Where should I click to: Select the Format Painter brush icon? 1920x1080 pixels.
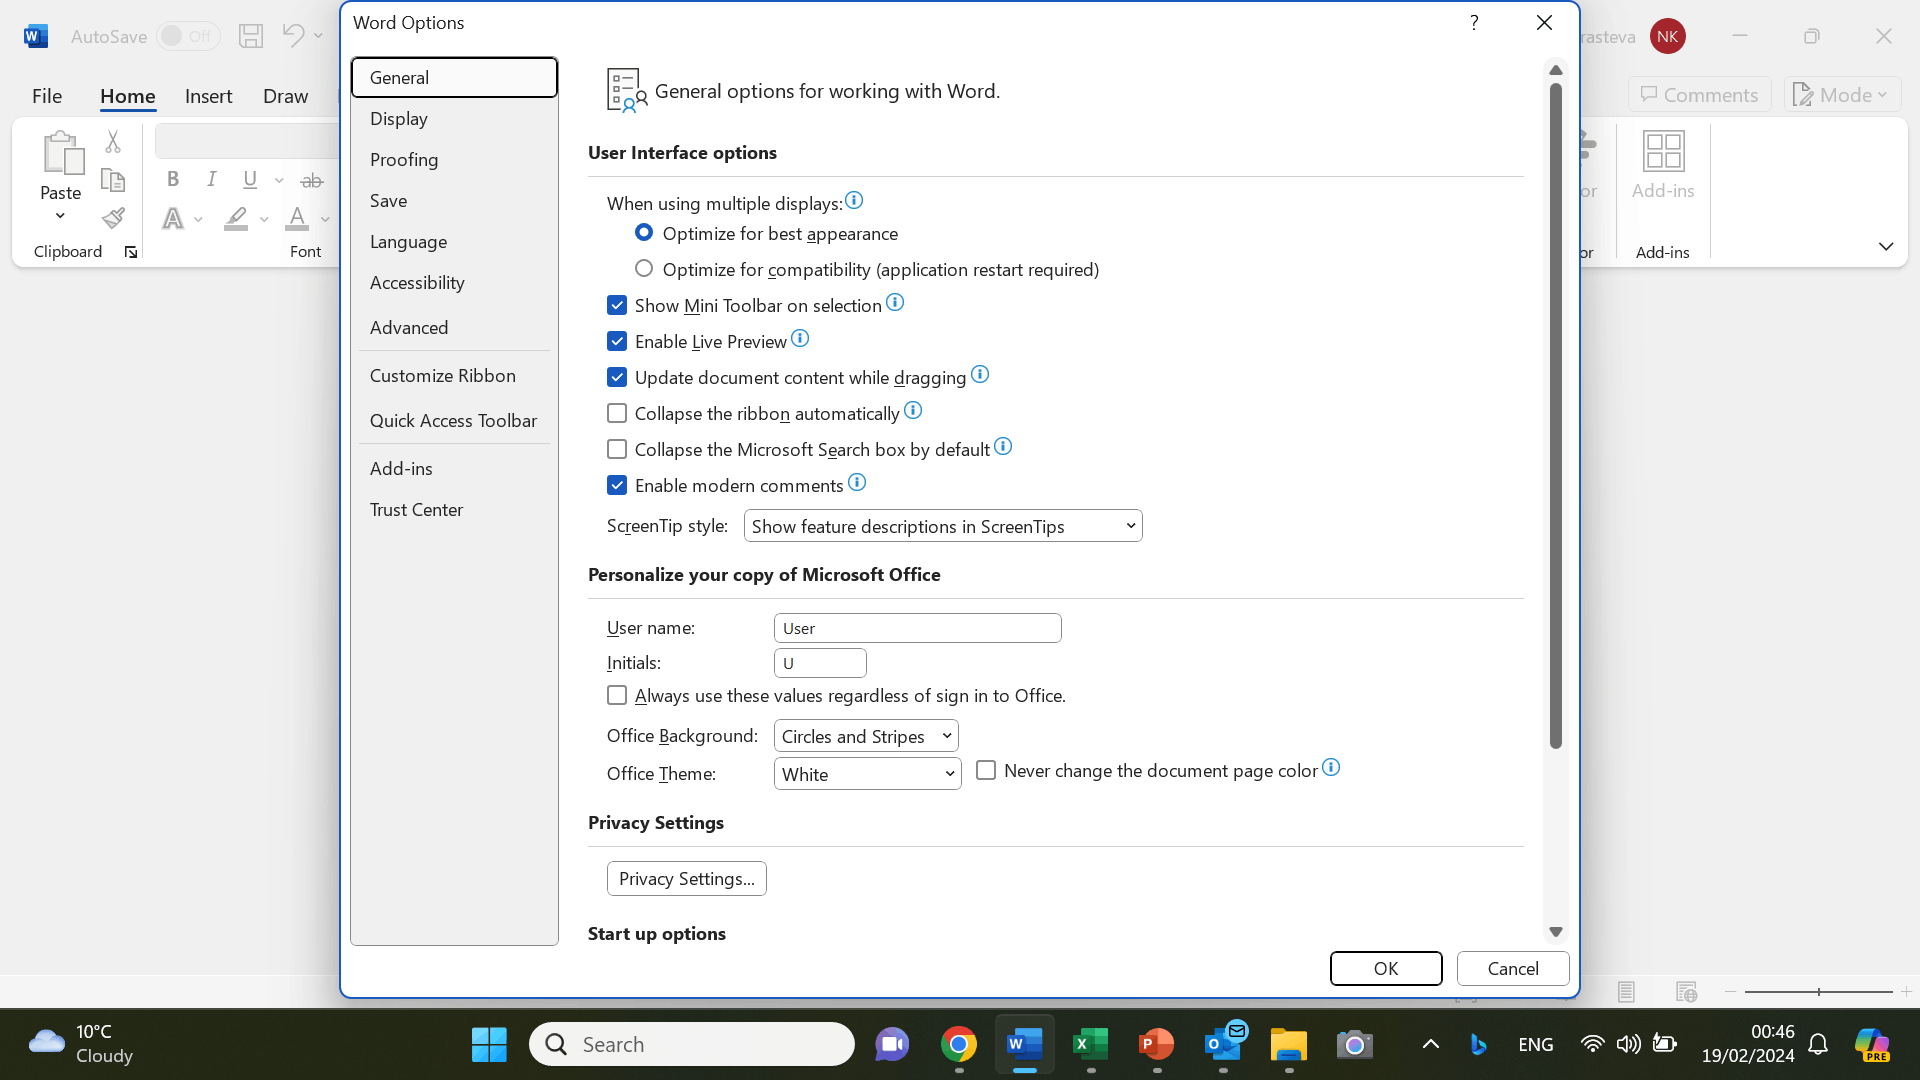point(113,218)
